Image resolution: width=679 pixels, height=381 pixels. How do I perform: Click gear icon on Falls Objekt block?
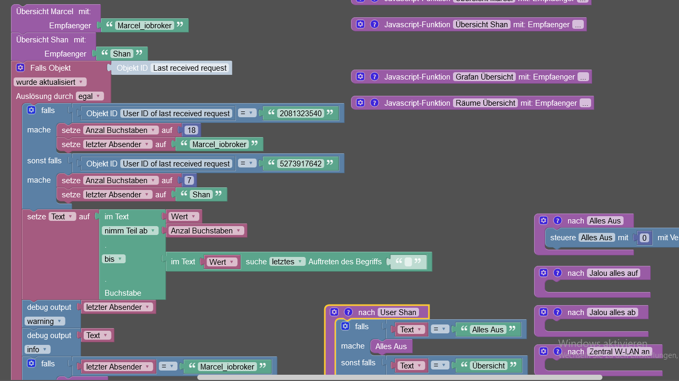point(20,68)
